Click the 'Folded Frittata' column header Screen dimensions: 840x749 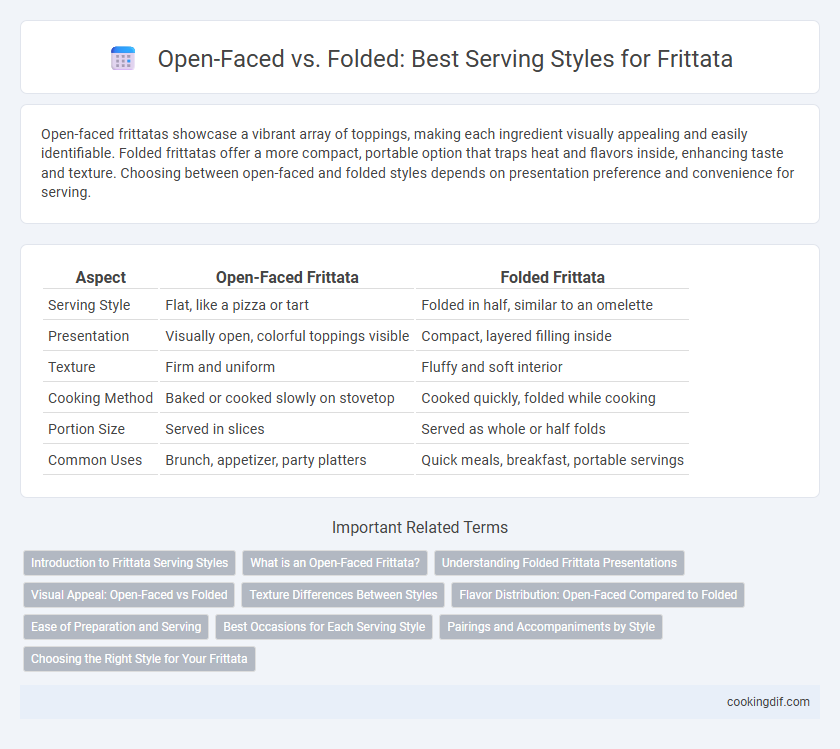[552, 277]
